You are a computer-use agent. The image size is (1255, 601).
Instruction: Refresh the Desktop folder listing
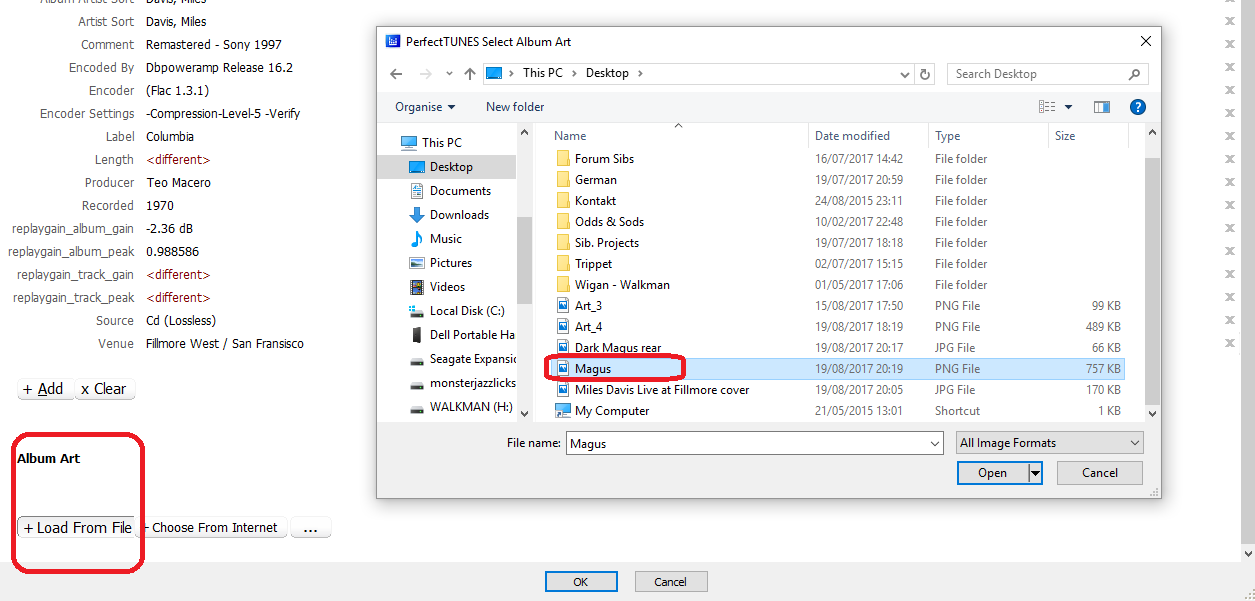click(x=925, y=74)
